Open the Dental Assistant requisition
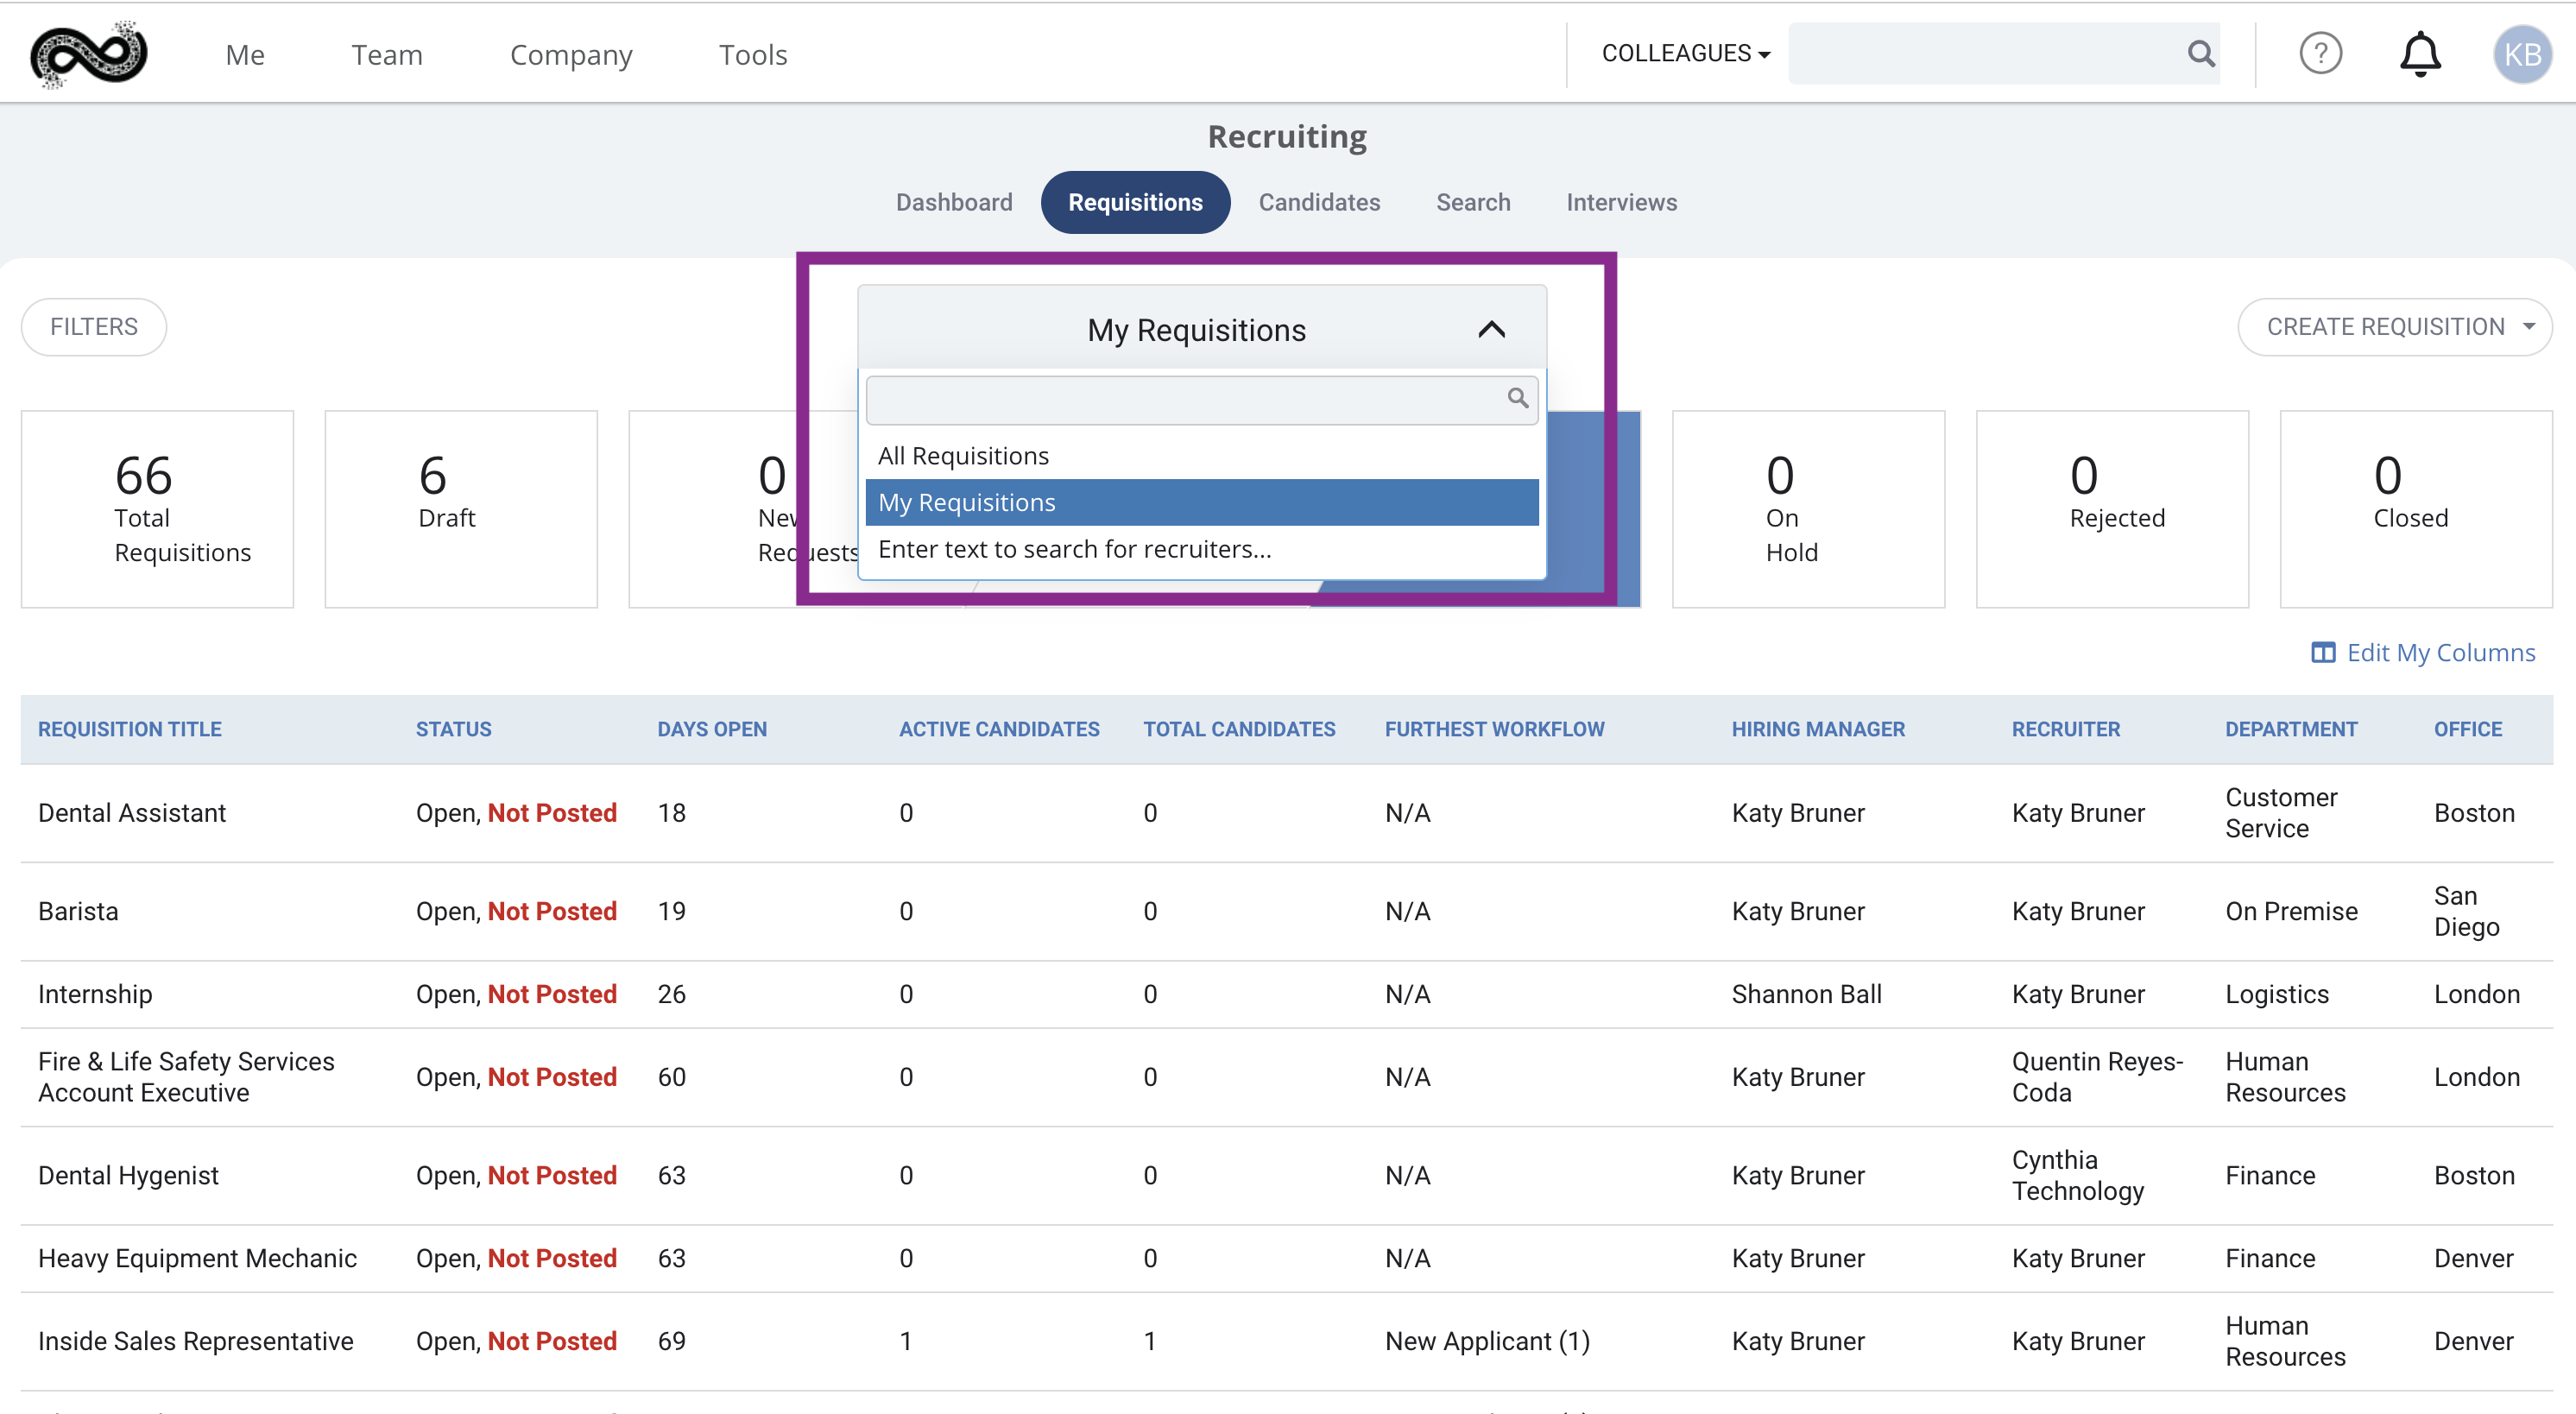 click(132, 813)
